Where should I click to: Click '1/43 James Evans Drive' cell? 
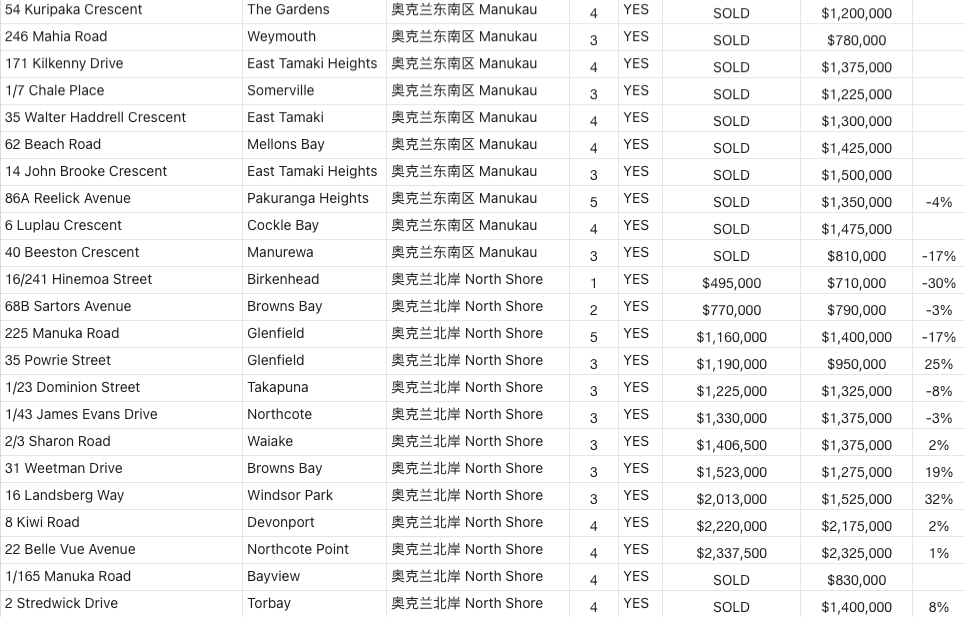pos(121,416)
